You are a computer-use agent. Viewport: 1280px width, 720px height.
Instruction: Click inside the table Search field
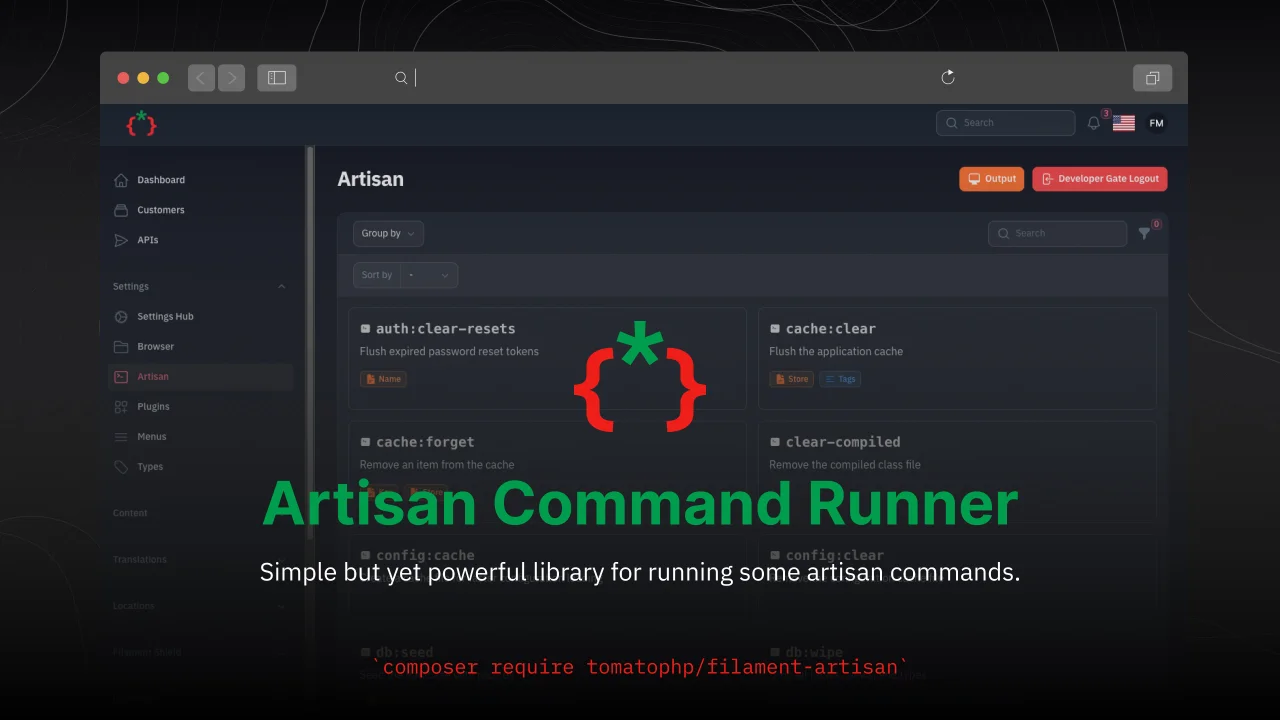pos(1057,233)
